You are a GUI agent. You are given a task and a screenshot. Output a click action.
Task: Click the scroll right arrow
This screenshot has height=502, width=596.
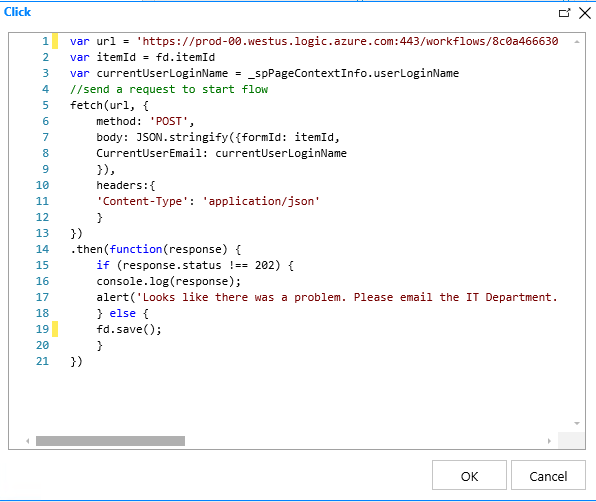click(549, 441)
